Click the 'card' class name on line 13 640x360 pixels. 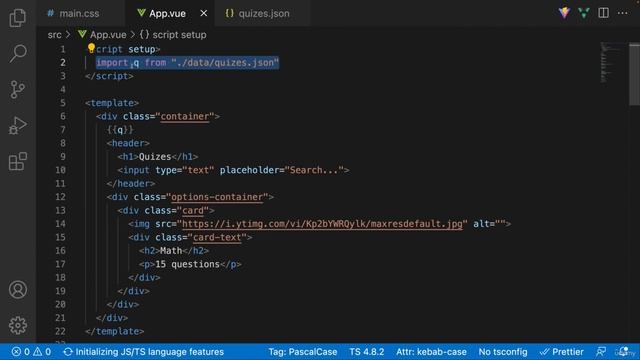coord(193,210)
